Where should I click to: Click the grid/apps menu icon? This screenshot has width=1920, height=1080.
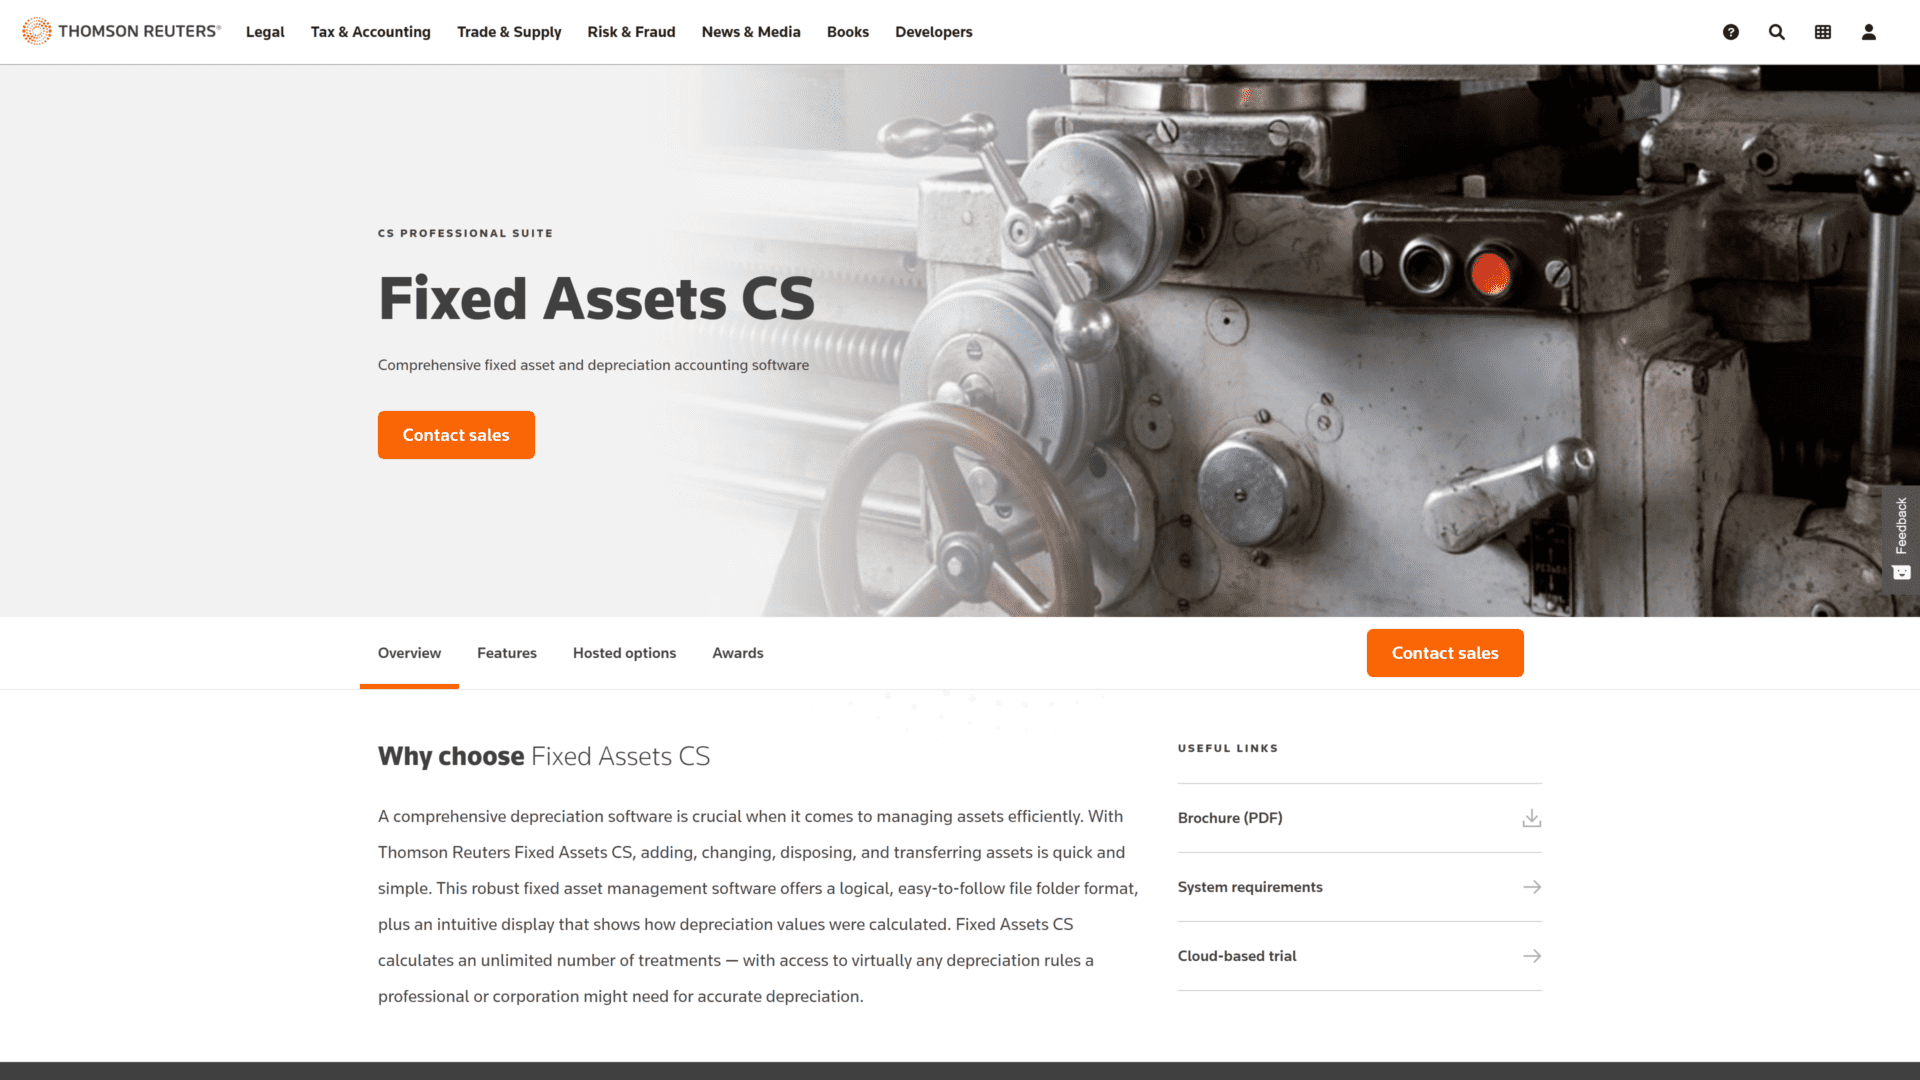point(1824,32)
